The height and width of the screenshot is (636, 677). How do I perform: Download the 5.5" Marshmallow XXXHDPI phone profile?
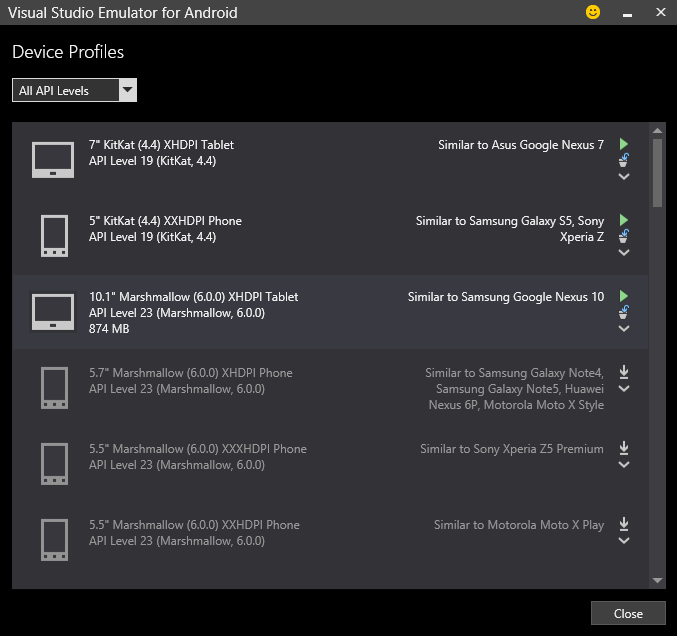624,448
